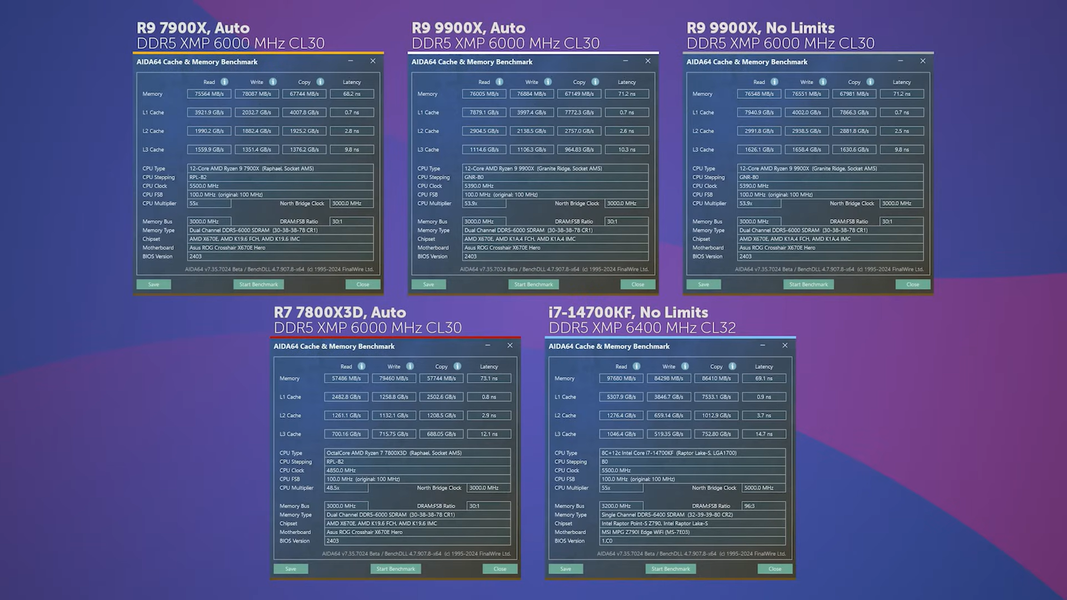Screen dimensions: 1067x600
Task: Open Write info icon in R9 9900X Auto window
Action: point(548,82)
